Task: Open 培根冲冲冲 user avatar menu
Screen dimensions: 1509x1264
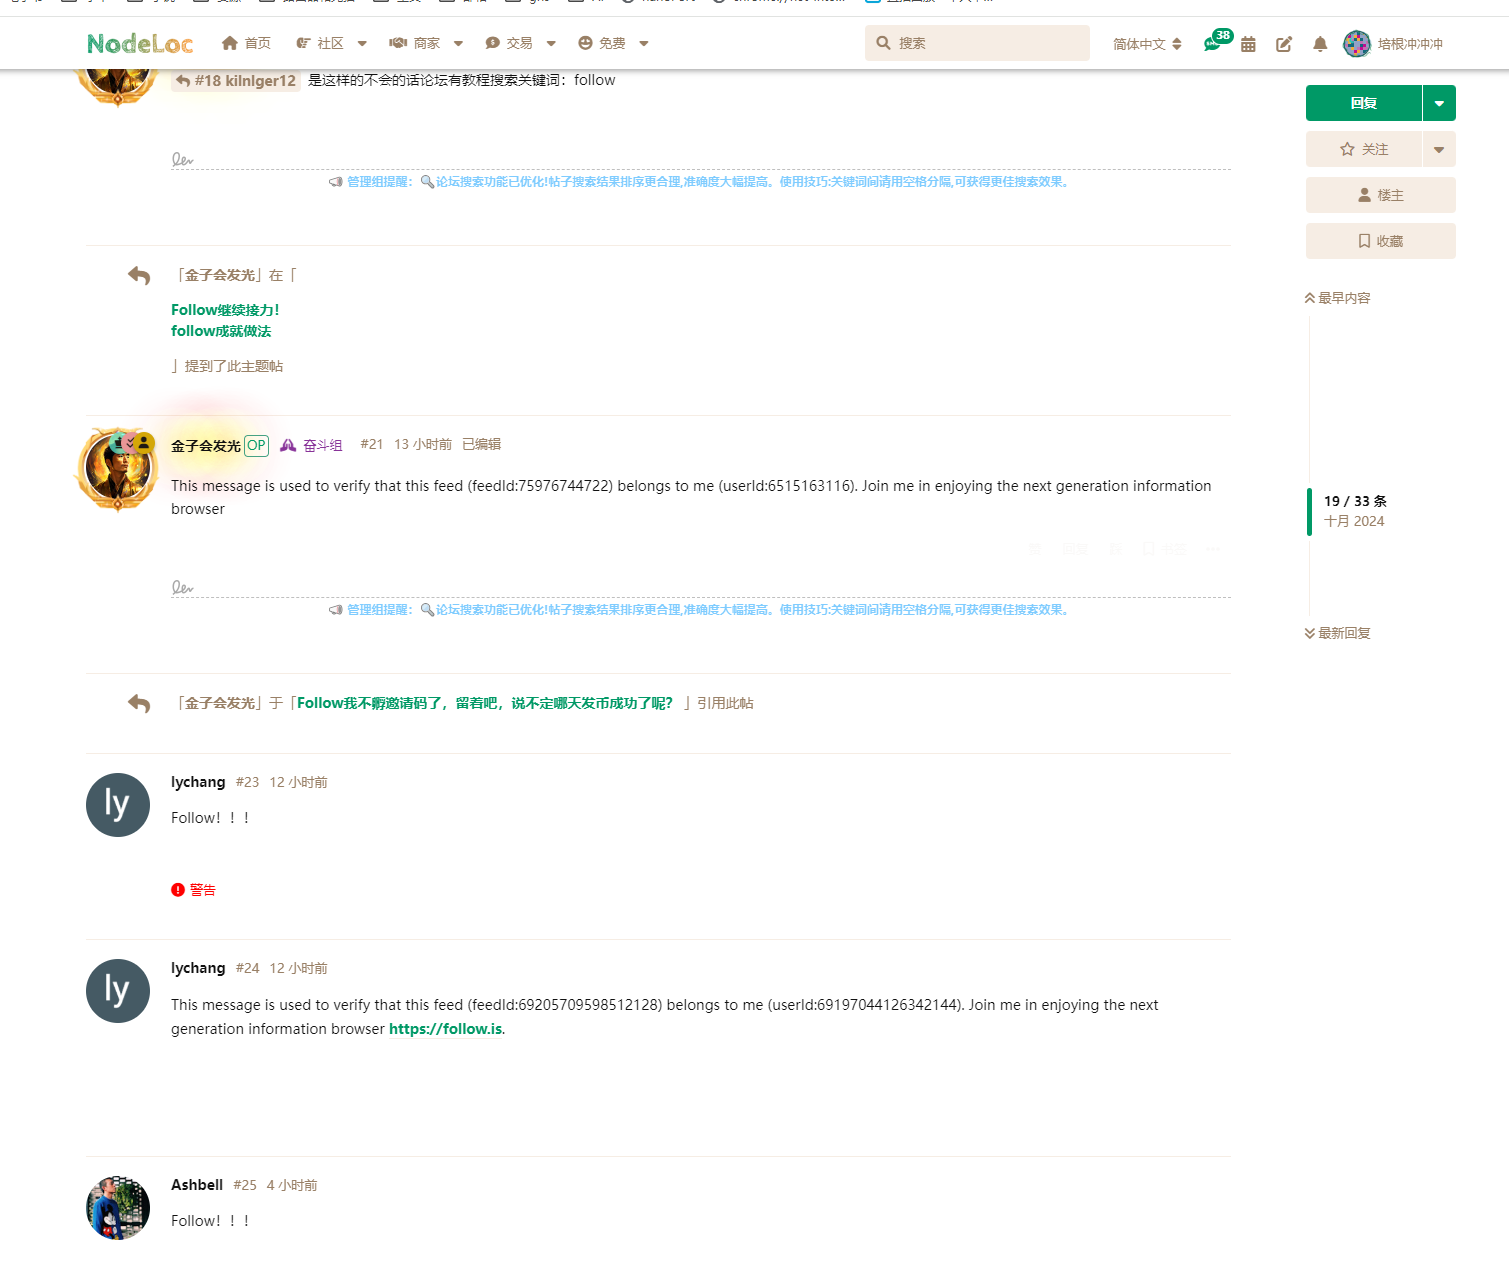Action: coord(1393,44)
